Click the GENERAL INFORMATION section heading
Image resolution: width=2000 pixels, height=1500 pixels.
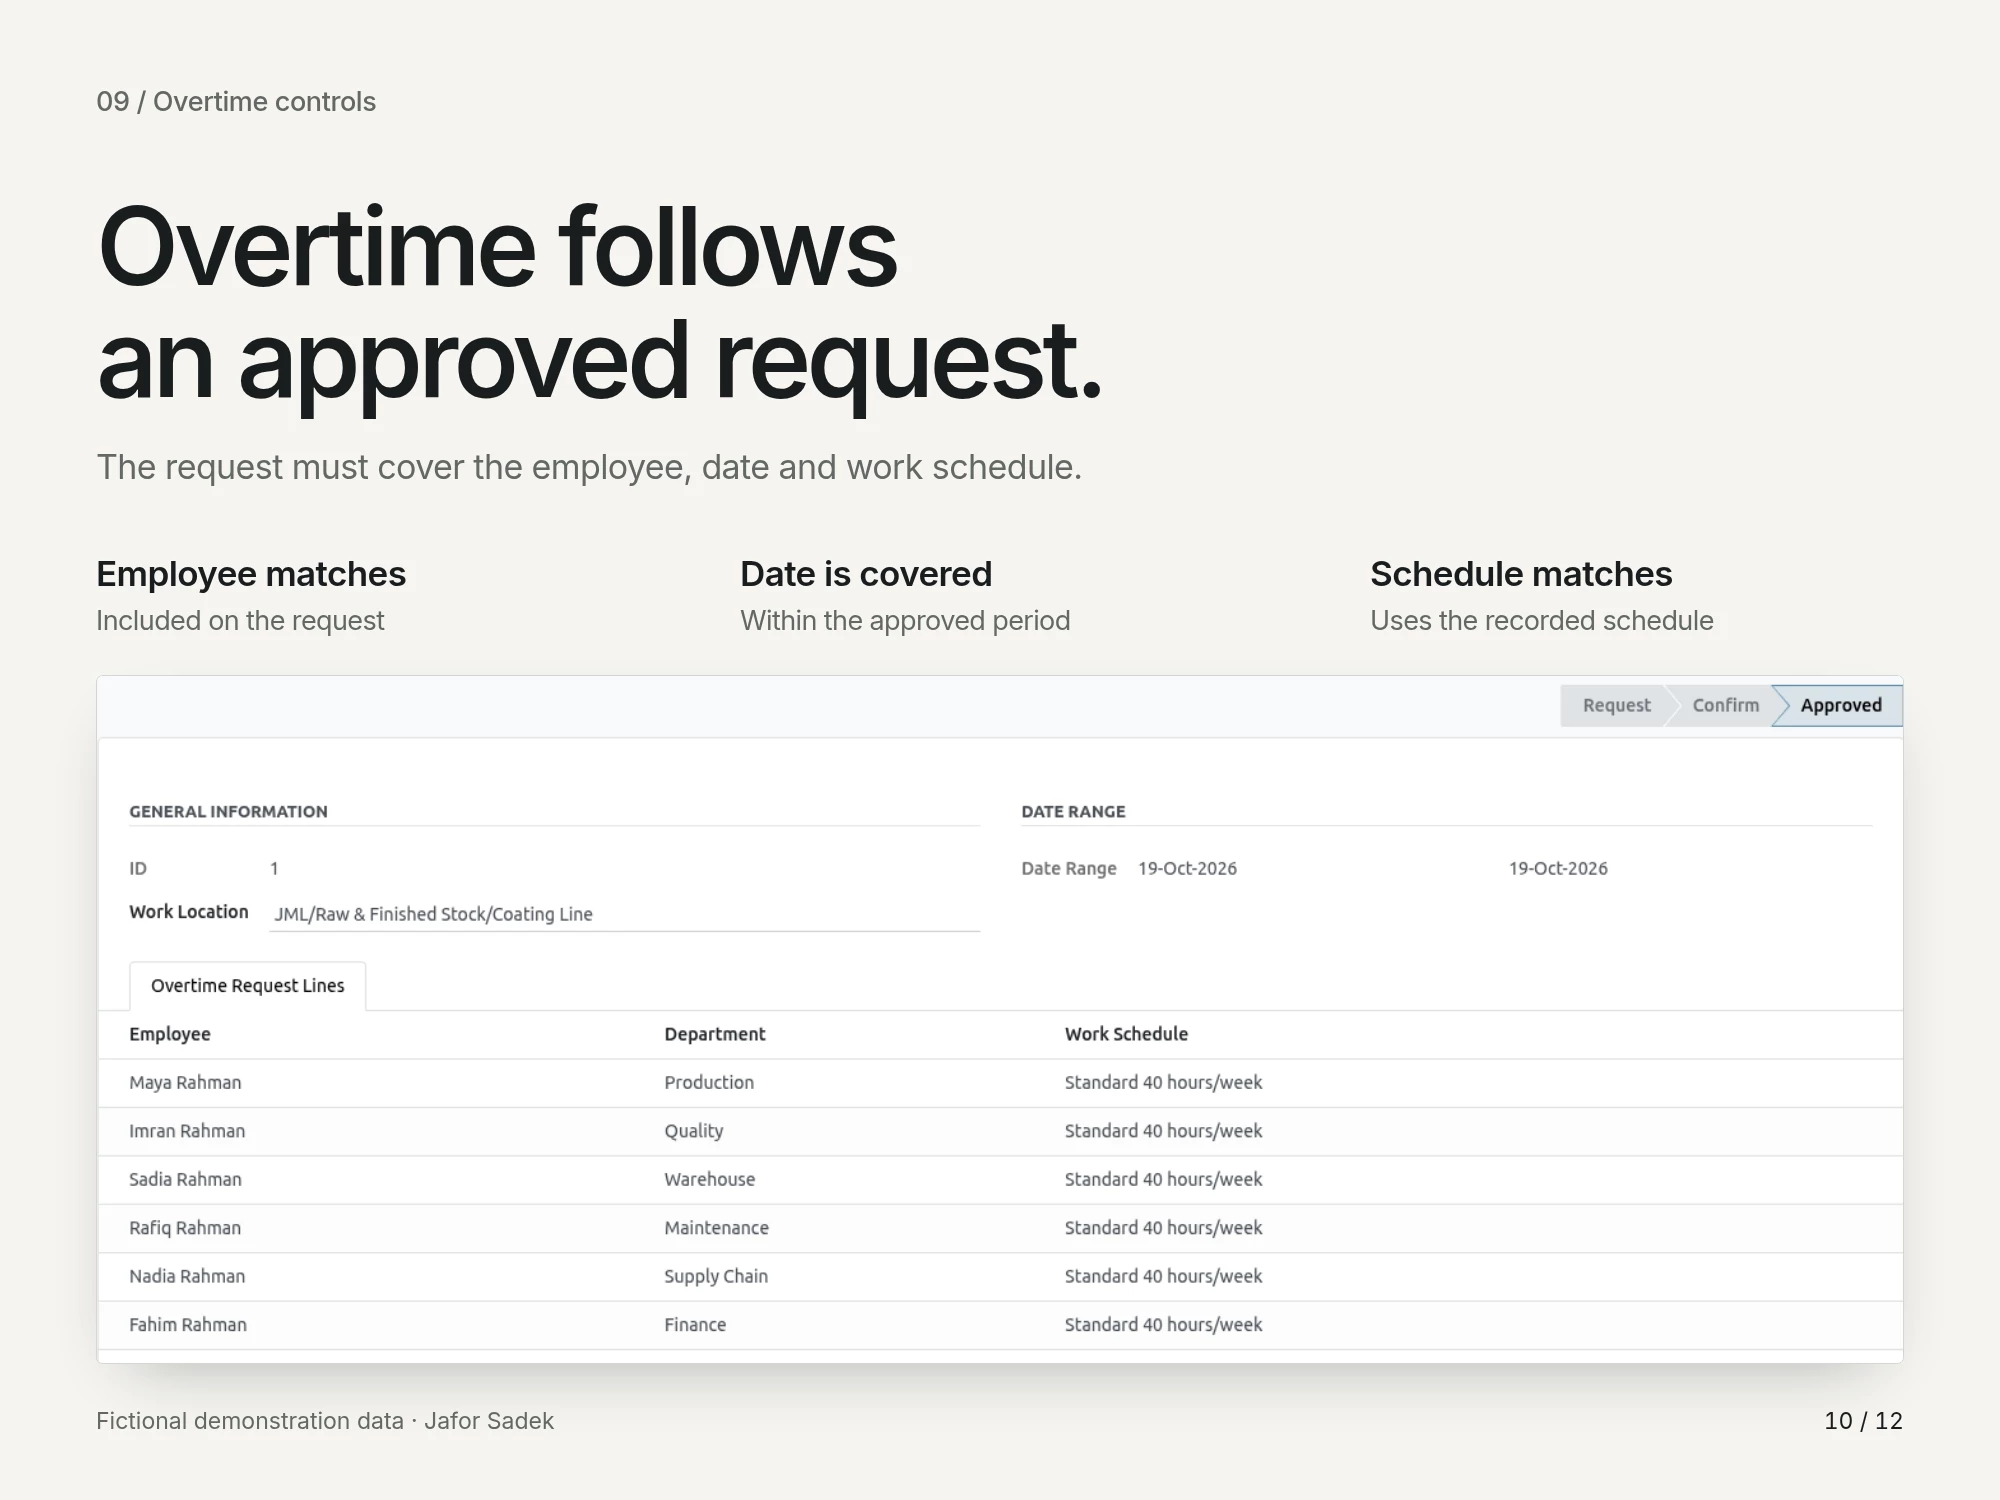point(228,812)
